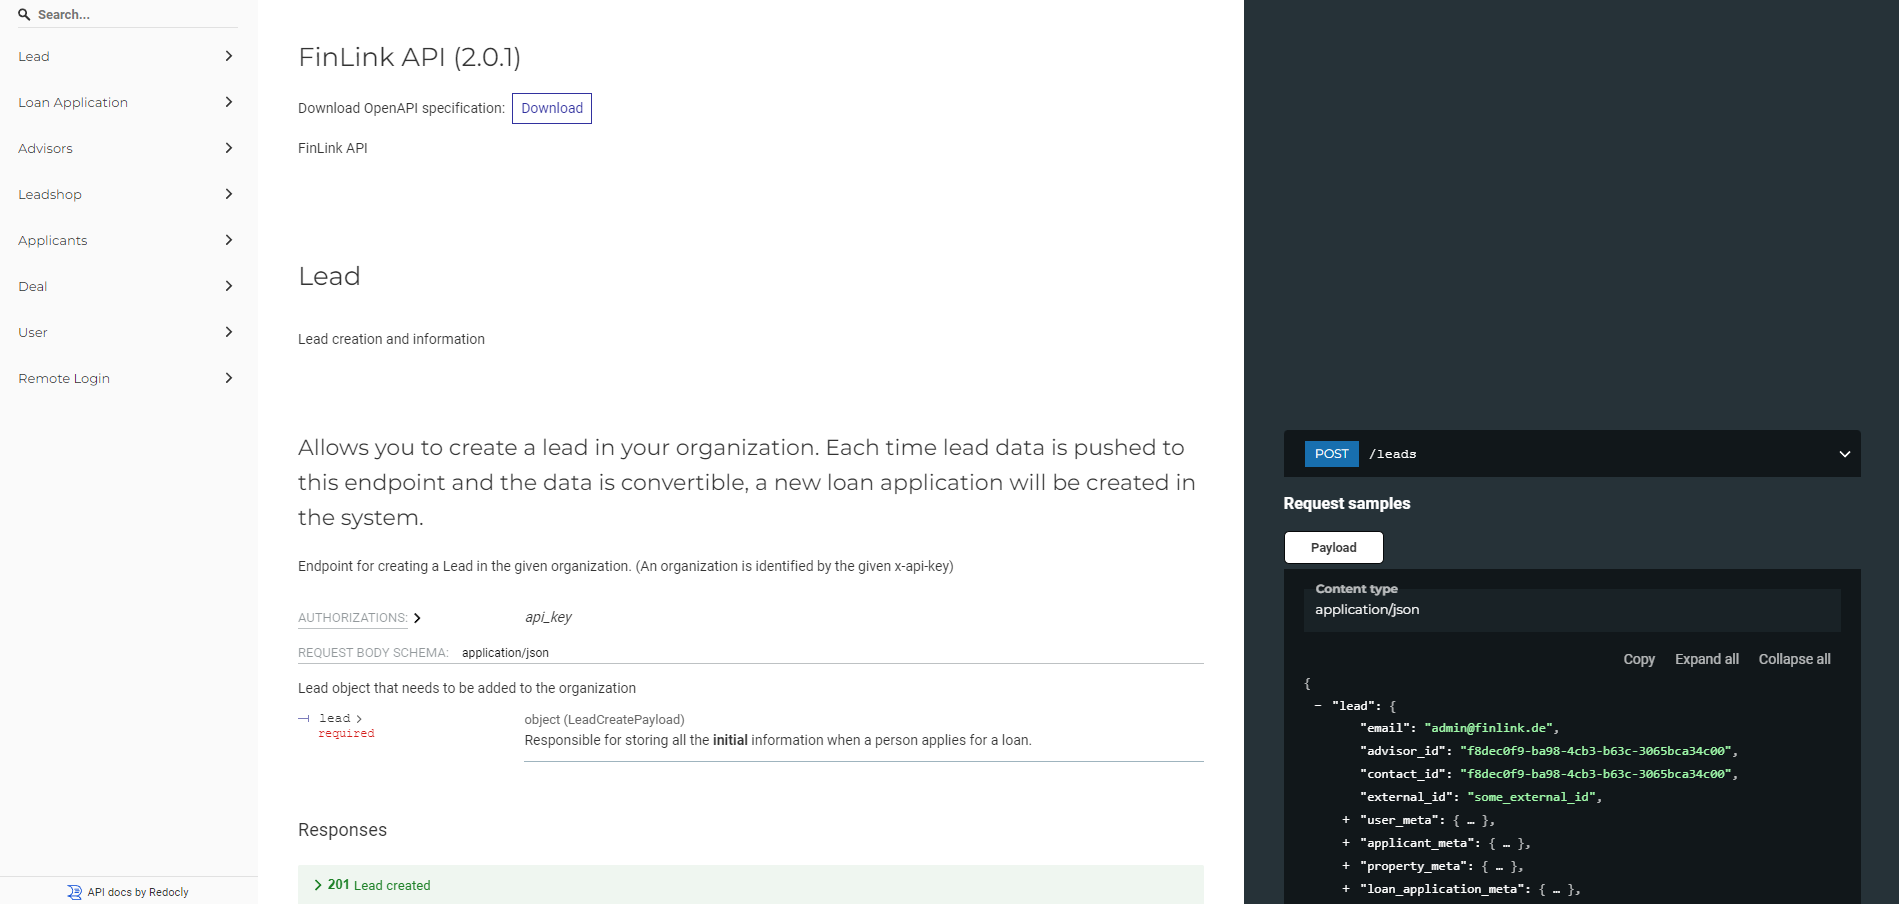Click Expand all in request sample
Viewport: 1899px width, 904px height.
click(x=1707, y=659)
